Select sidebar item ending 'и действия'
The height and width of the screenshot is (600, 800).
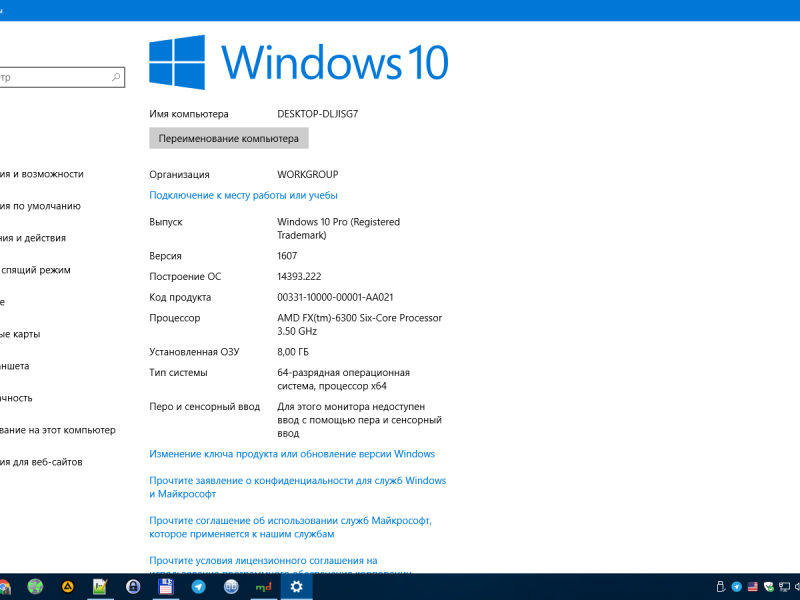tap(33, 238)
